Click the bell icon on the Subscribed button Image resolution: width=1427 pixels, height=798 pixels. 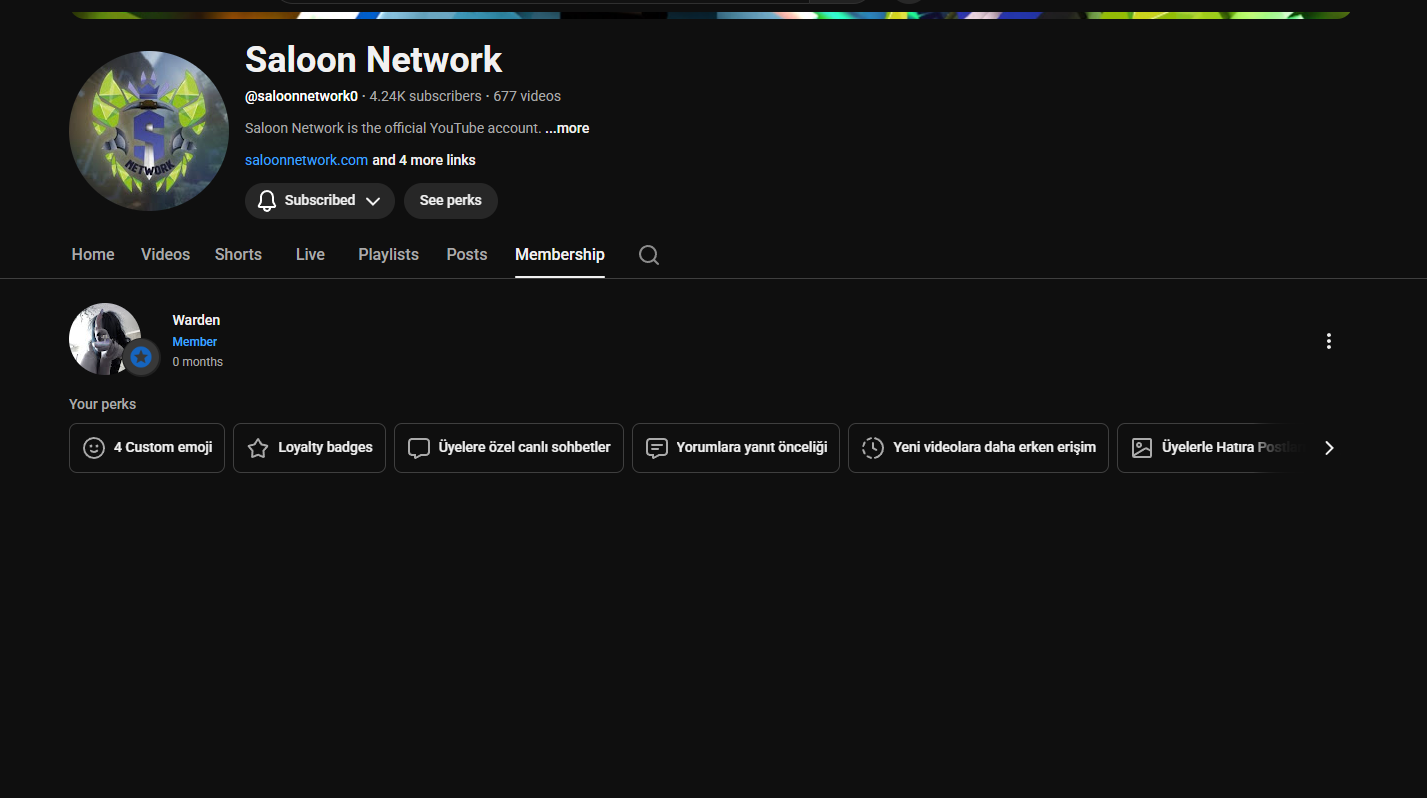pyautogui.click(x=267, y=201)
